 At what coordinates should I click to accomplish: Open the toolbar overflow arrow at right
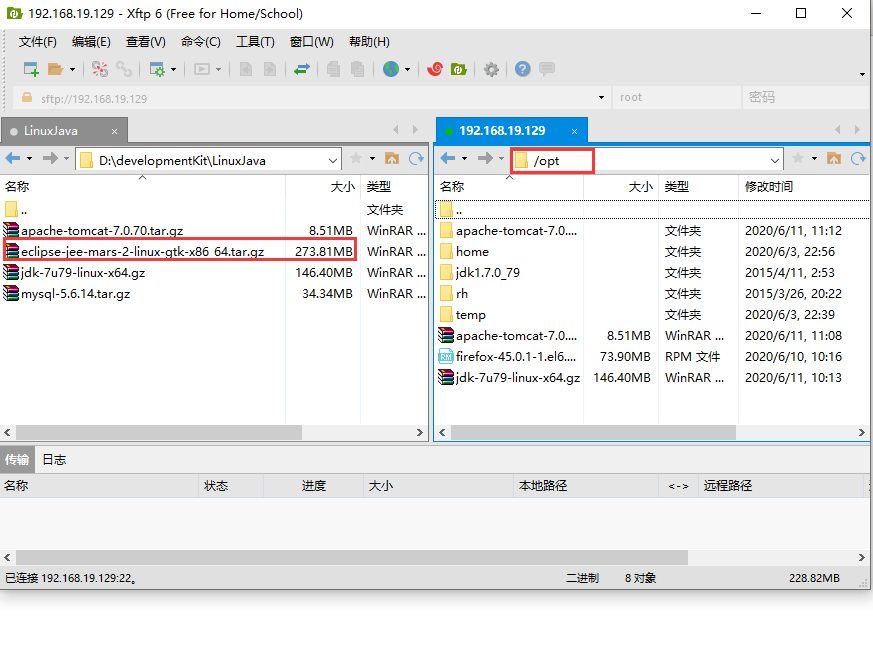click(862, 74)
